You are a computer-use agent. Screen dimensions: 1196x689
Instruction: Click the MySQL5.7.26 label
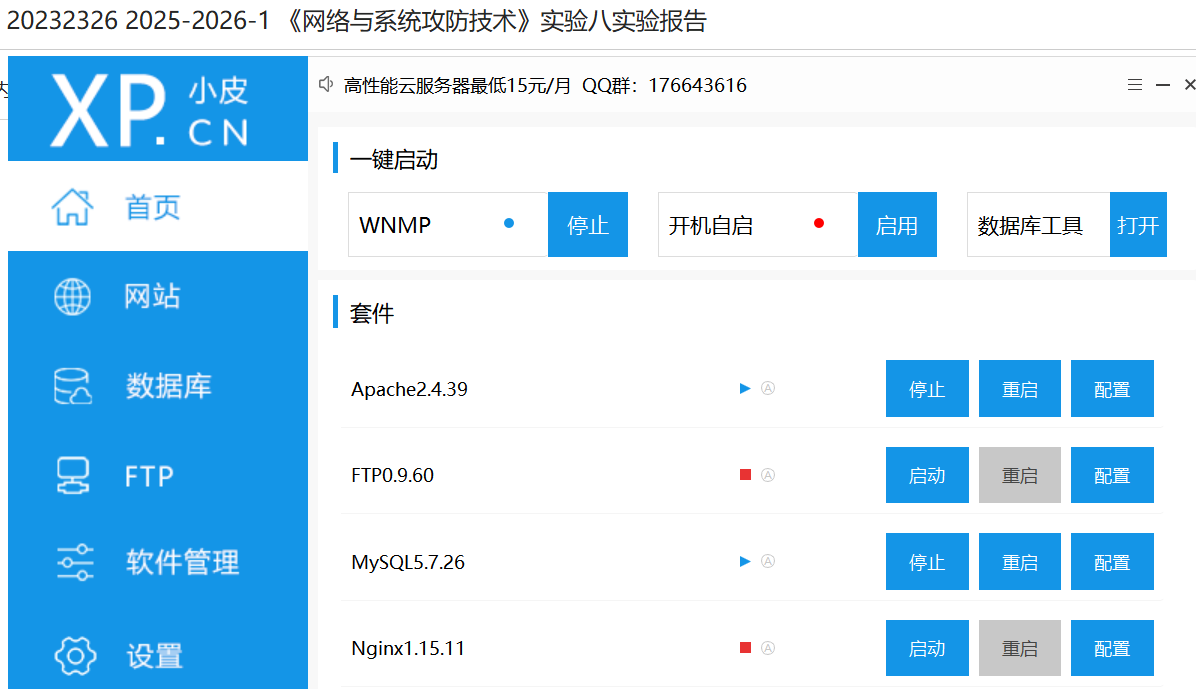point(407,562)
